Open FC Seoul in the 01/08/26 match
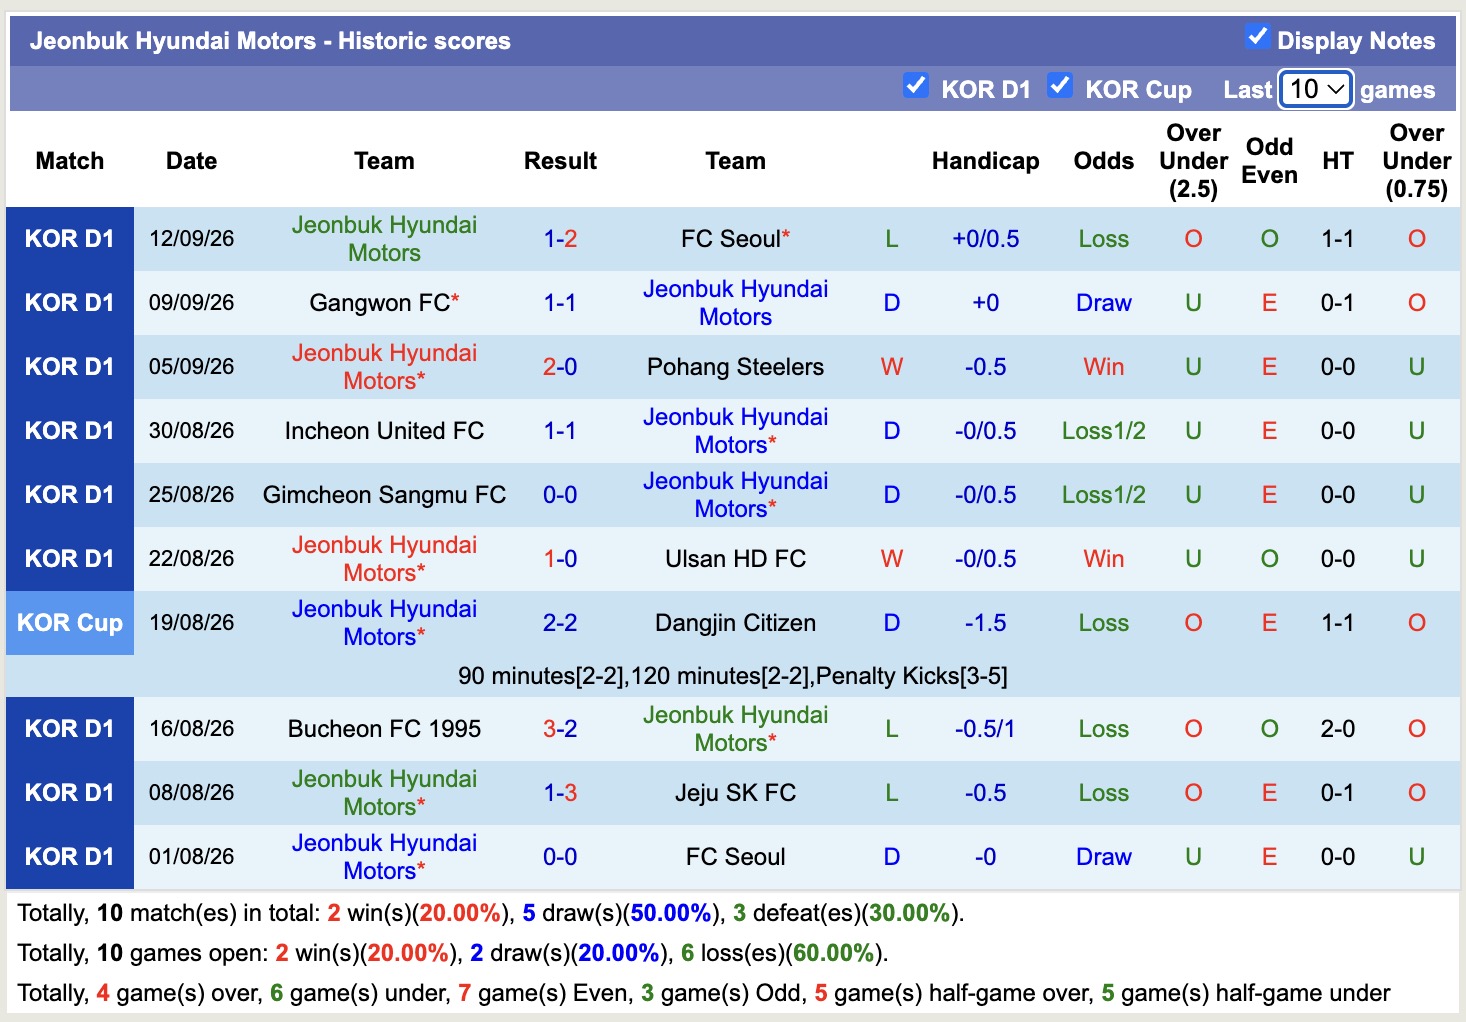Viewport: 1466px width, 1022px height. (735, 857)
